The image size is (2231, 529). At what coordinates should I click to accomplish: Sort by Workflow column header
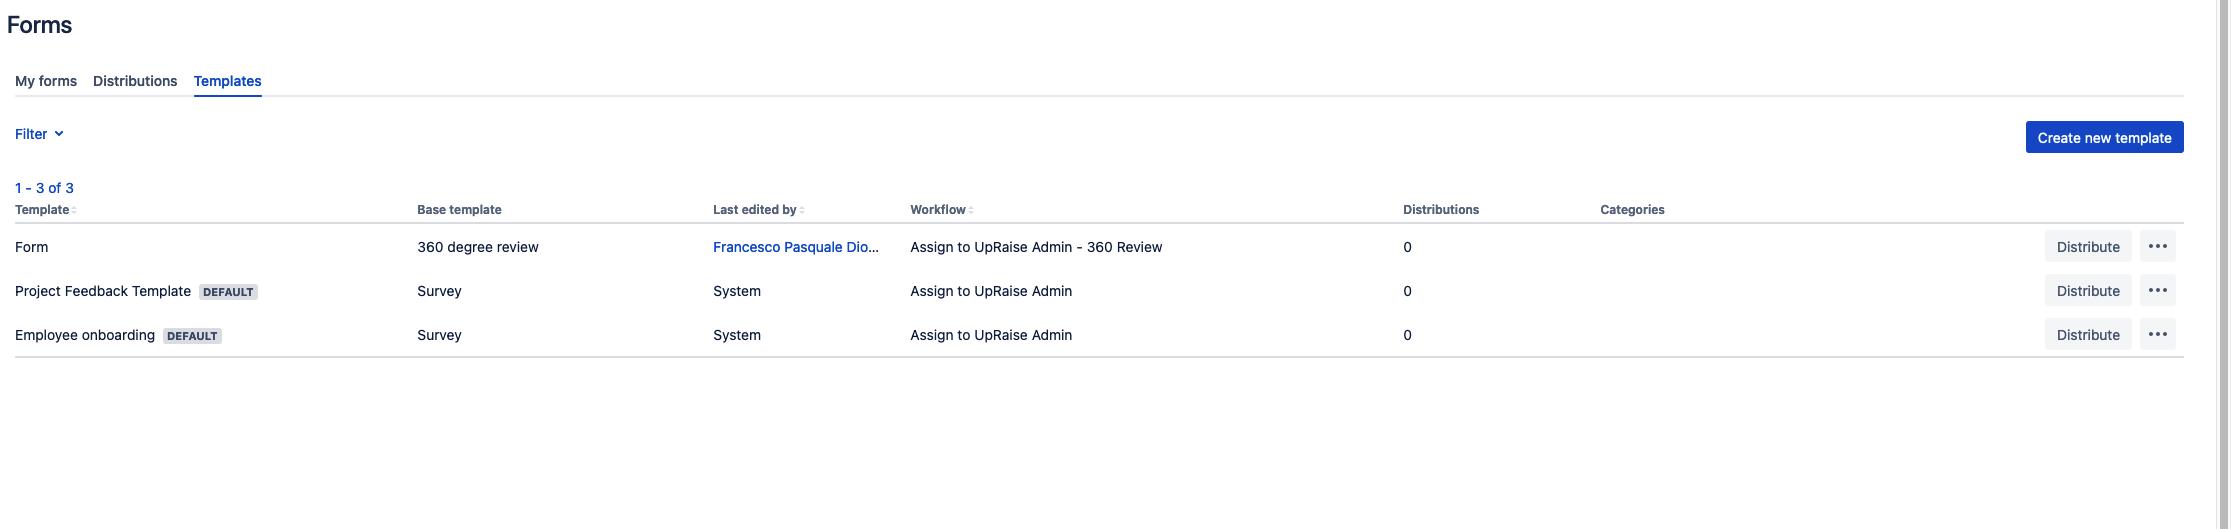coord(941,210)
